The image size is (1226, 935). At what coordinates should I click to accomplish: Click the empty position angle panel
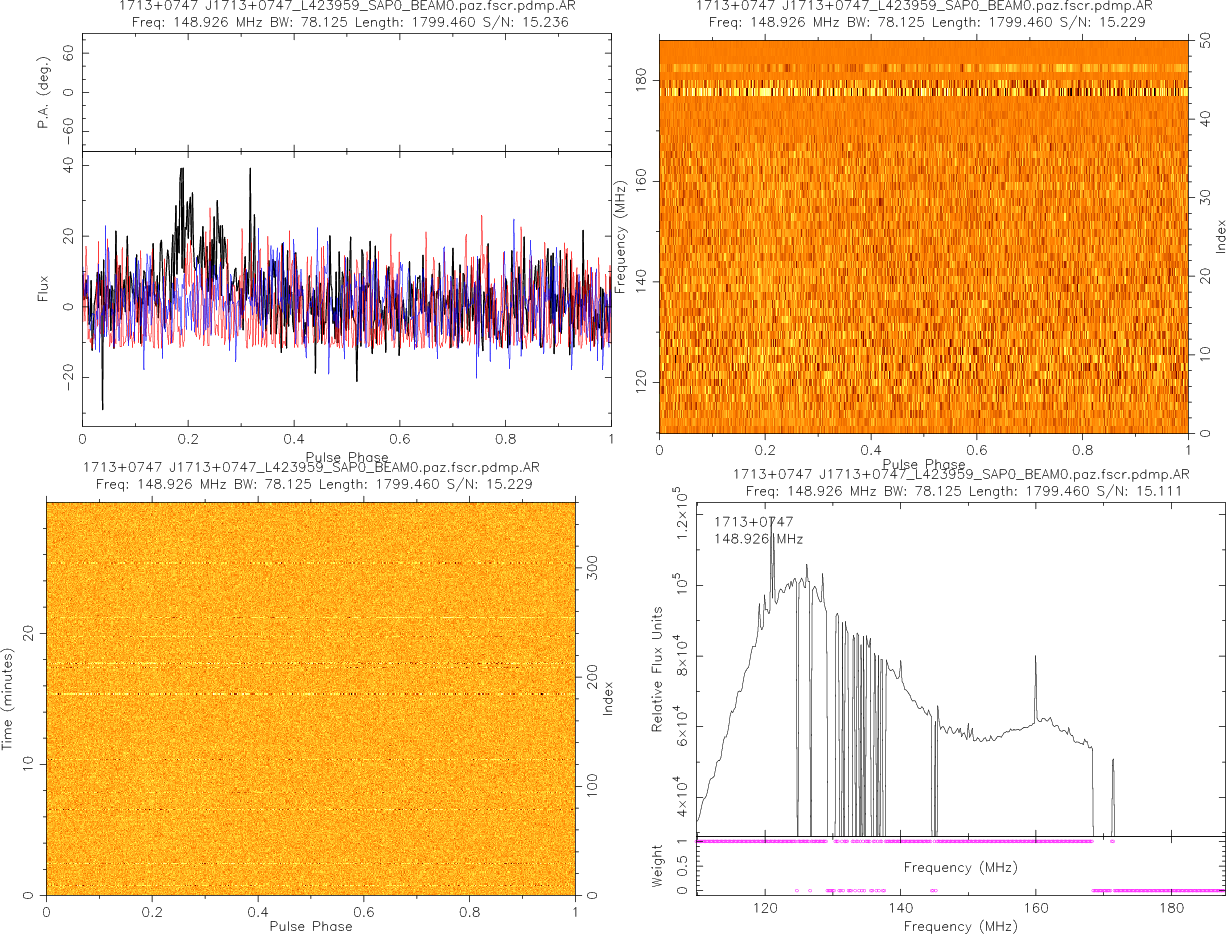click(346, 92)
